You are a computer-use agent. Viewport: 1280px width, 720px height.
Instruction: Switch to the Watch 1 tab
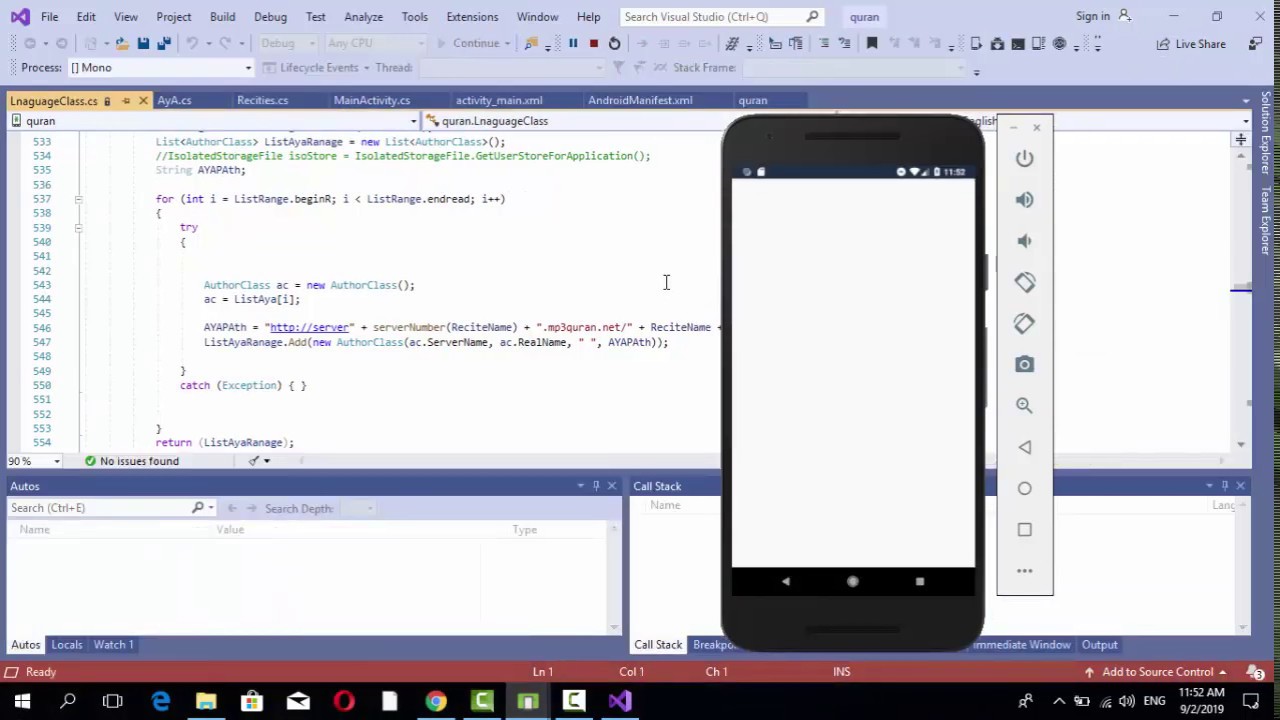point(113,645)
